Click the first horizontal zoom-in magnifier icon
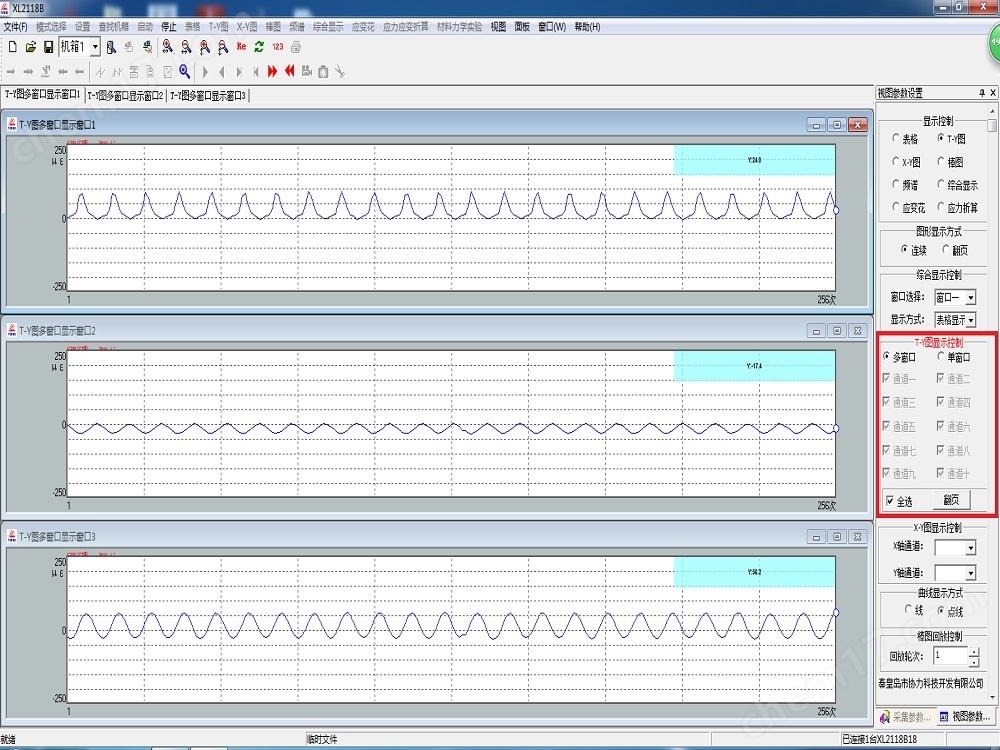The height and width of the screenshot is (750, 1000). click(168, 47)
